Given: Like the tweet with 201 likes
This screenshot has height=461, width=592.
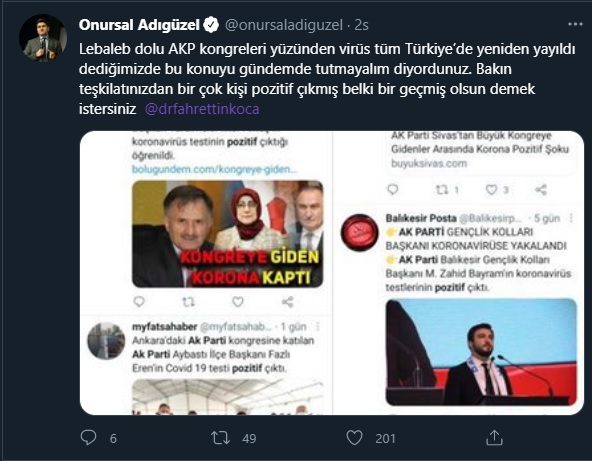Looking at the screenshot, I should click(x=354, y=438).
